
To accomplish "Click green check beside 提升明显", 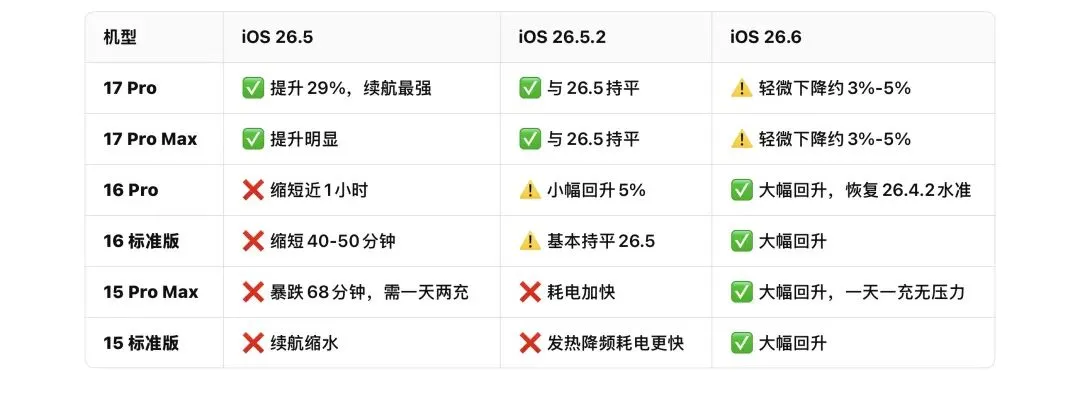I will (253, 139).
